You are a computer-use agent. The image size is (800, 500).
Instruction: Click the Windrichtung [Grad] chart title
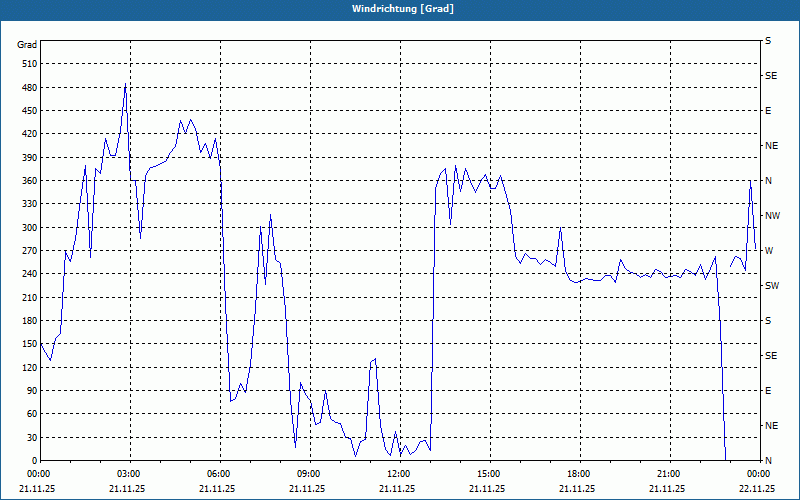coord(403,9)
